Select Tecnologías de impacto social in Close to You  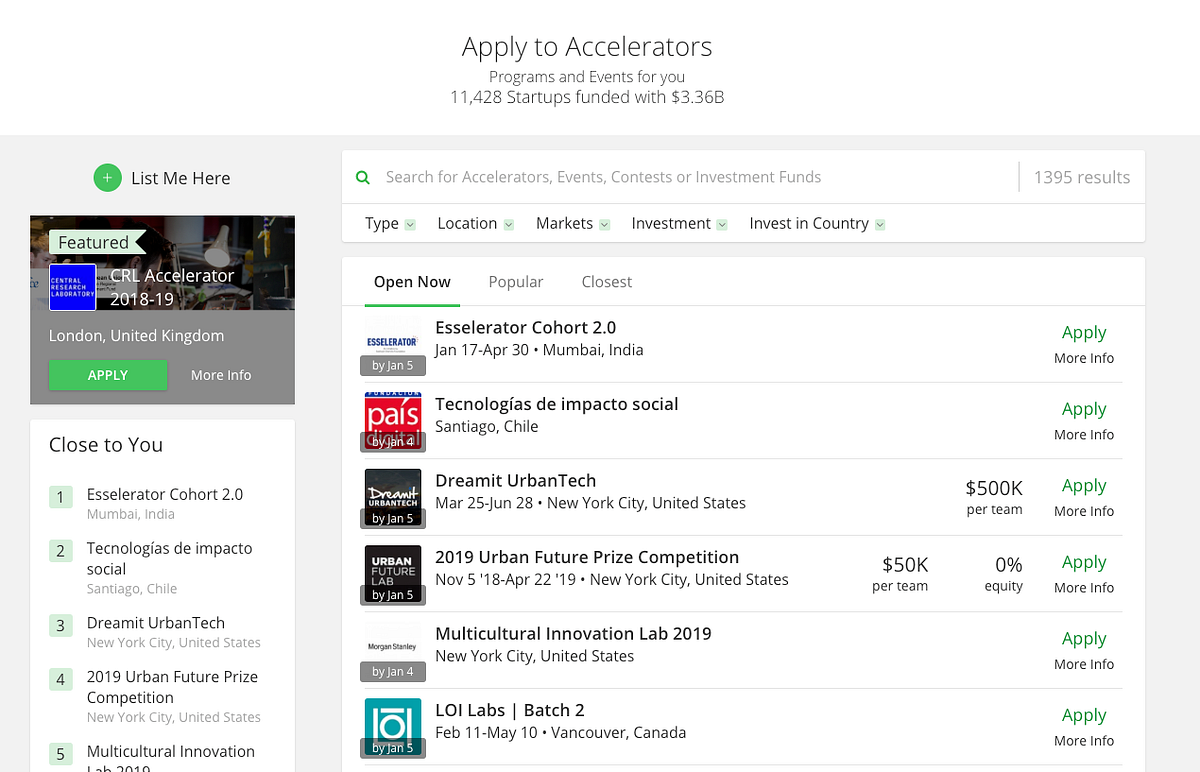click(170, 558)
